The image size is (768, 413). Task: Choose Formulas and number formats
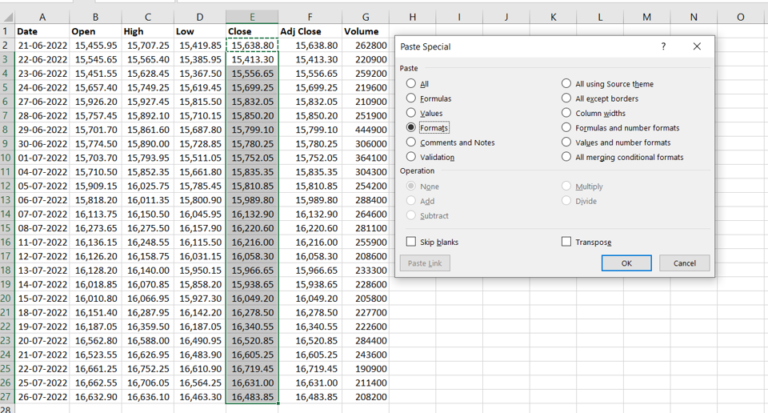[567, 128]
